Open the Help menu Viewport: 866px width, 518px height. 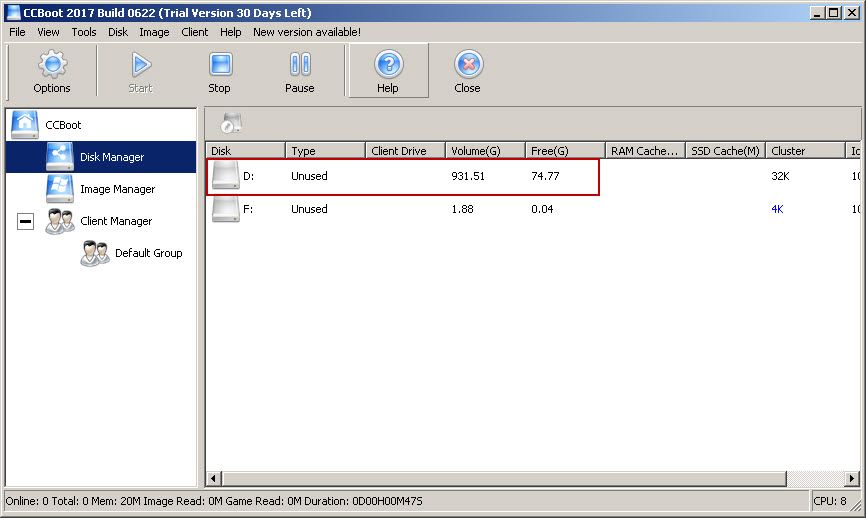point(230,32)
